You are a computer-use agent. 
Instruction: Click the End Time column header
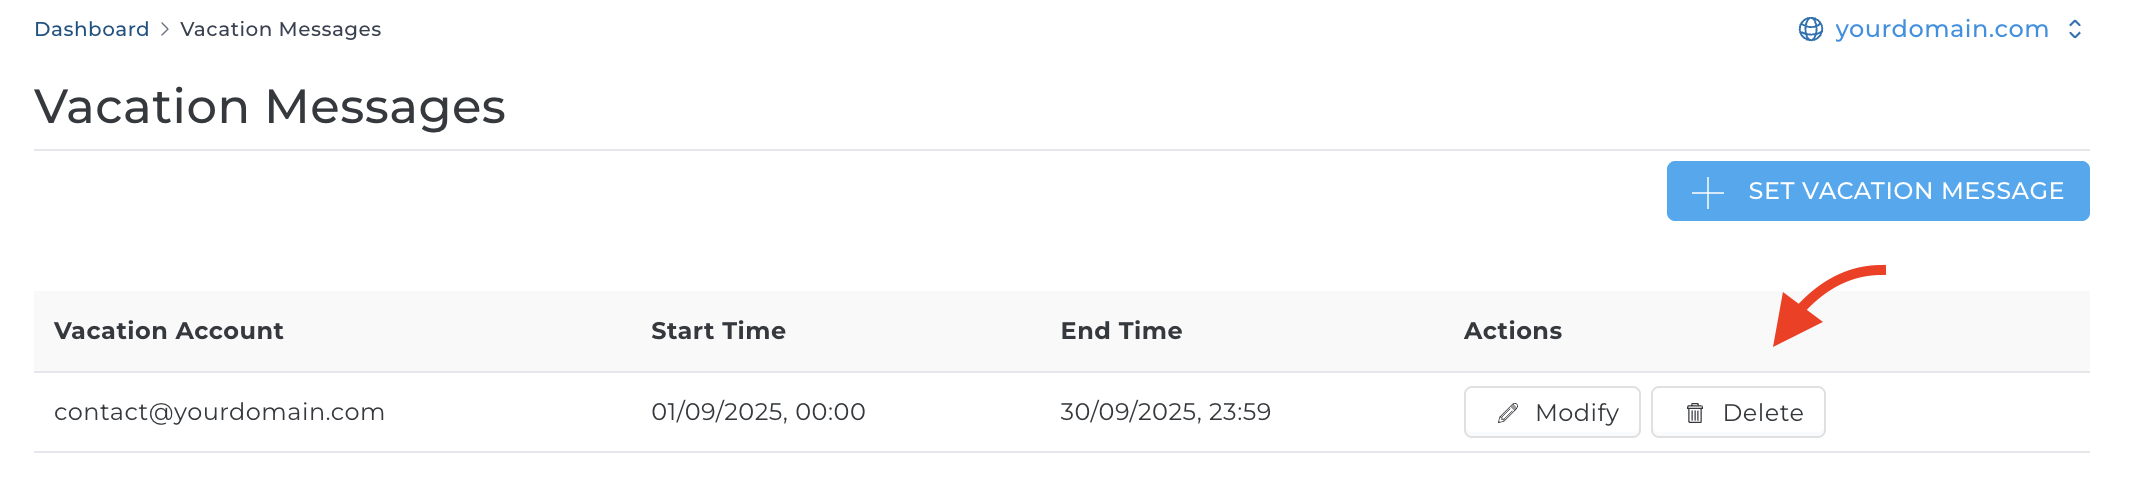coord(1121,331)
